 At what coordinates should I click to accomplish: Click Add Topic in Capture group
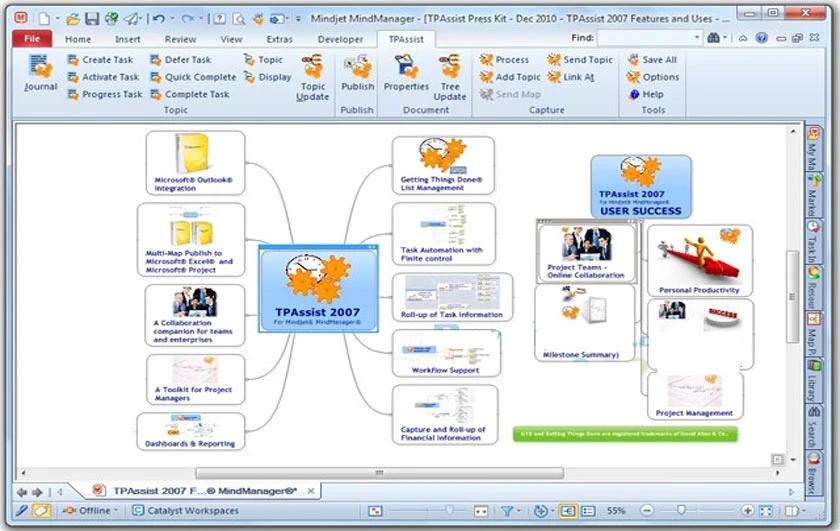(x=510, y=77)
